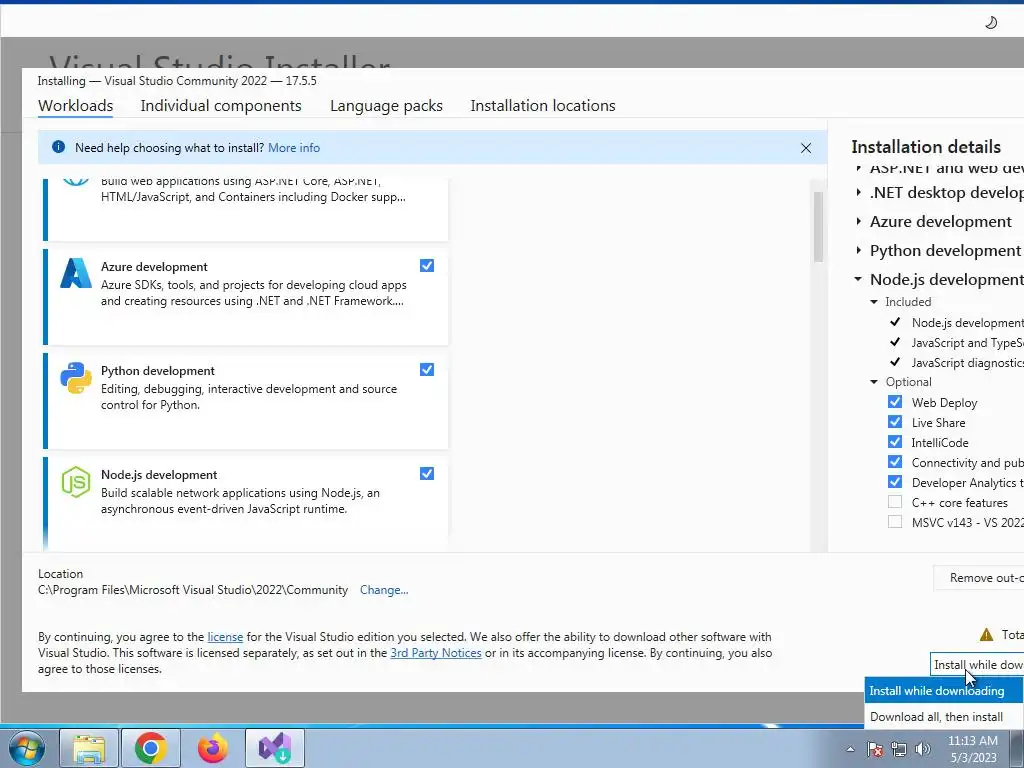Click the volume speaker tray icon

922,749
